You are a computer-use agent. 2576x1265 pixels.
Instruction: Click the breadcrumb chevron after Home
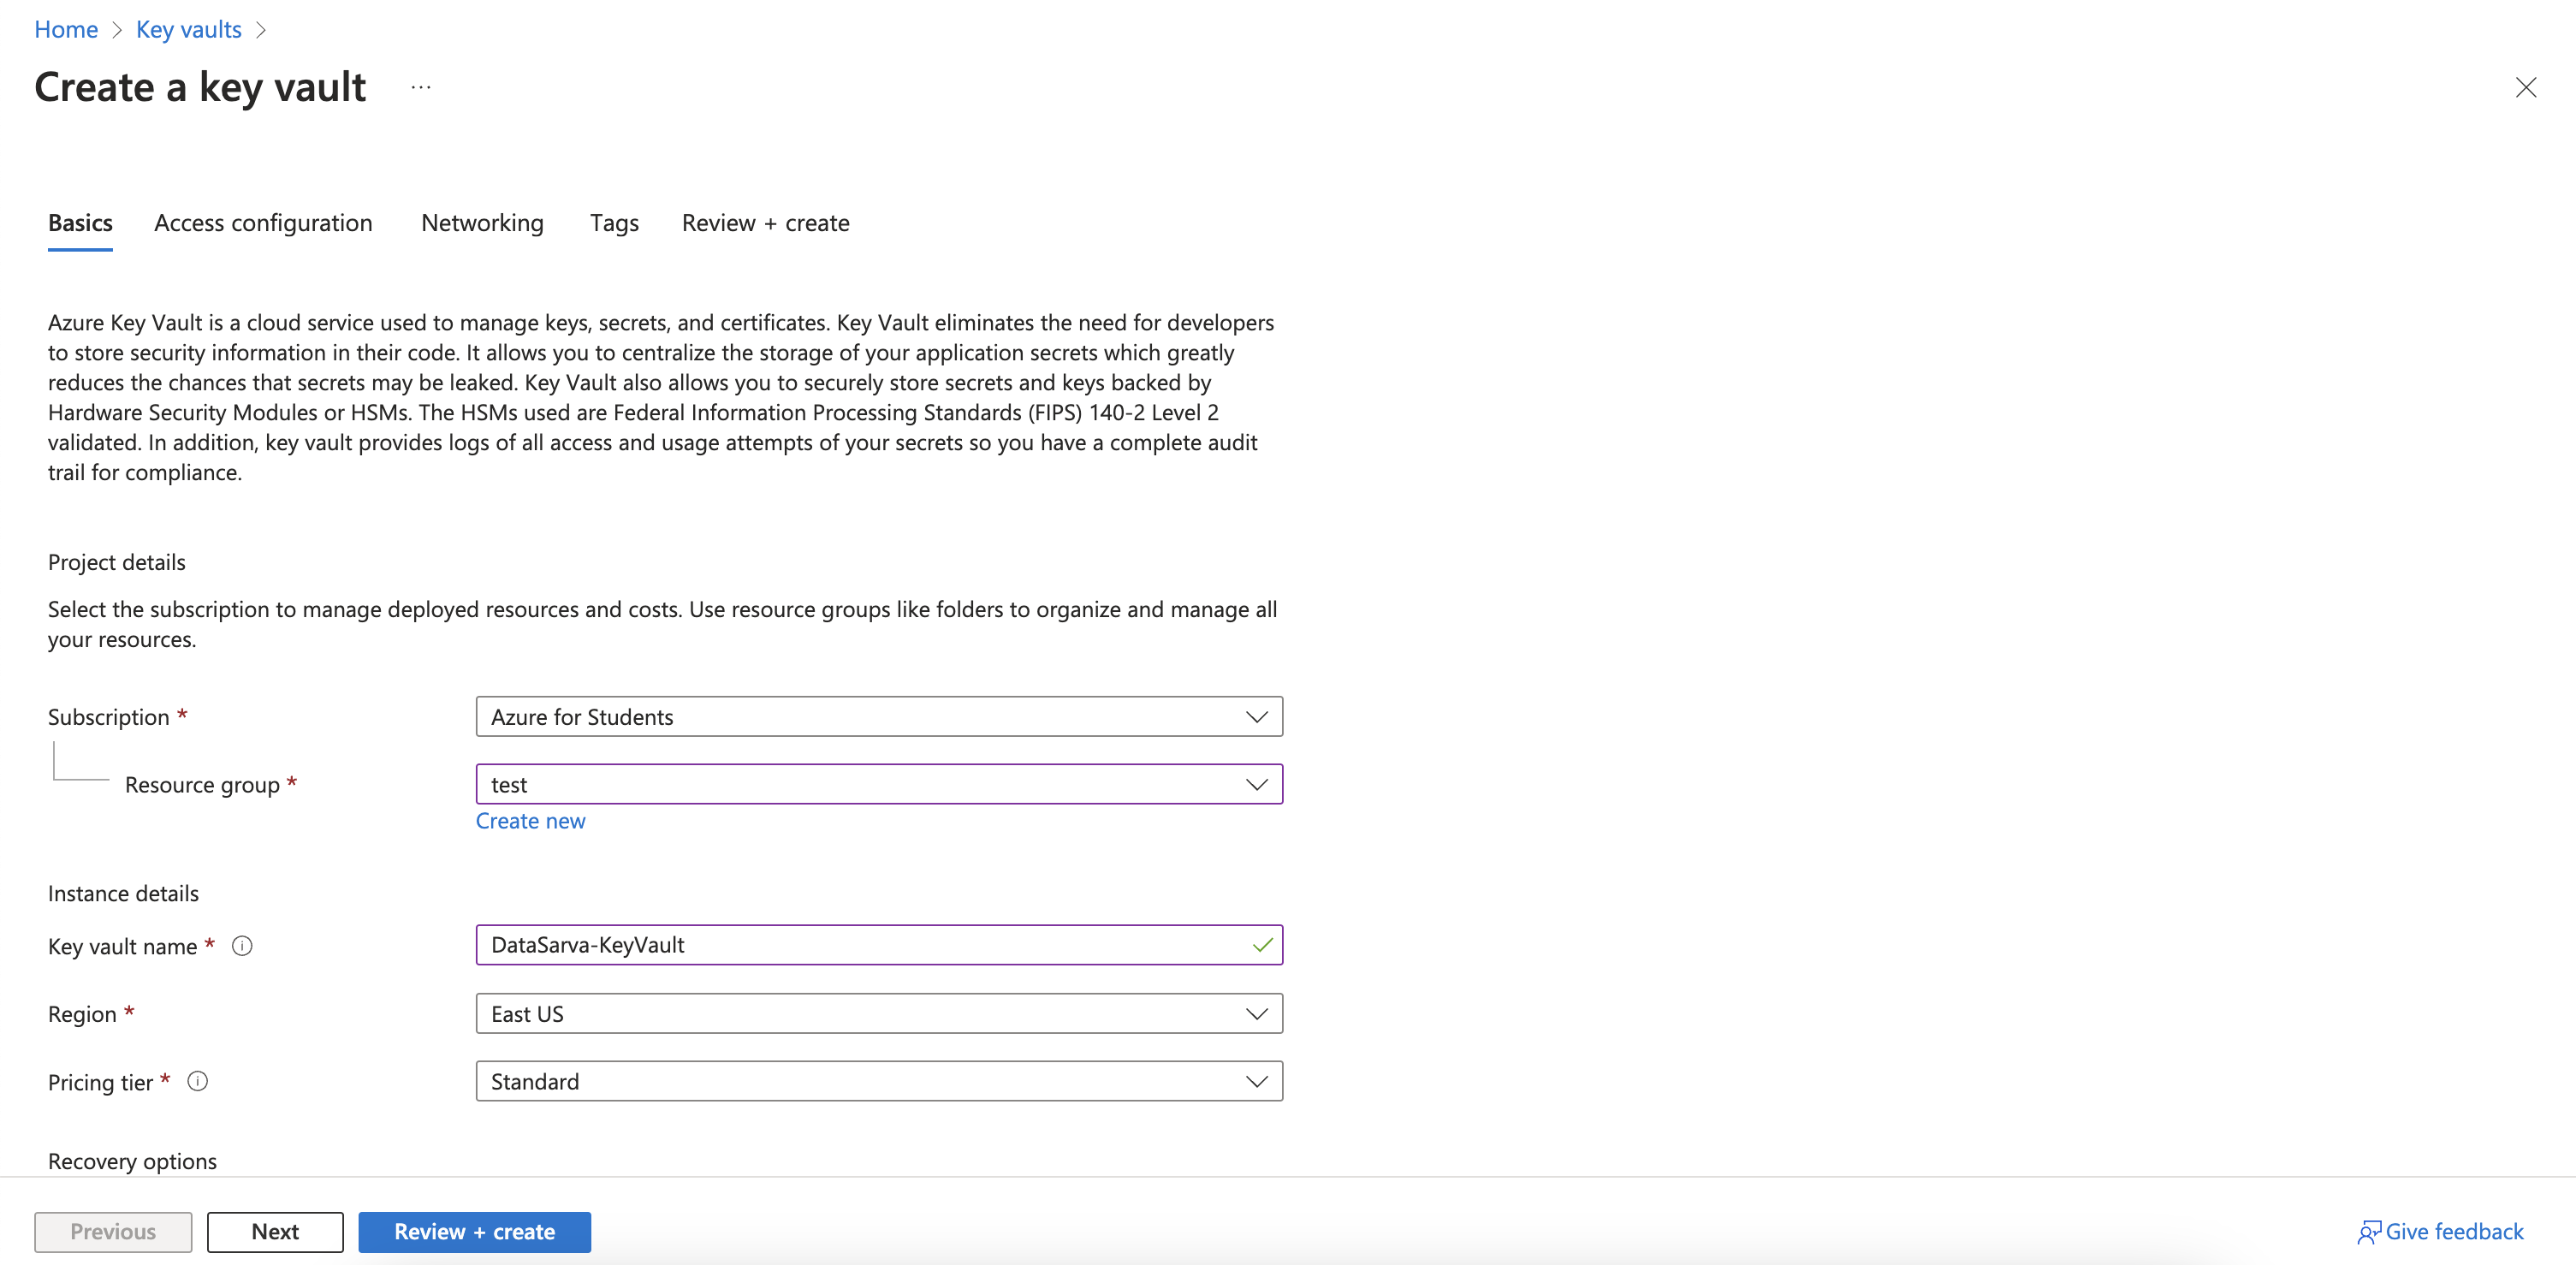click(x=117, y=30)
